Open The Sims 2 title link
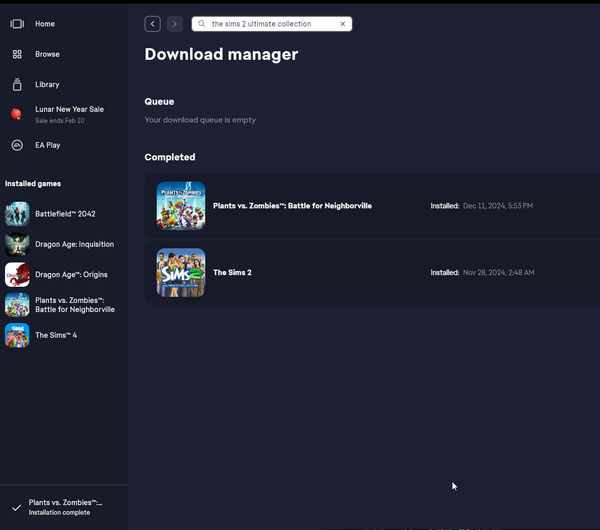Viewport: 600px width, 530px height. tap(232, 272)
